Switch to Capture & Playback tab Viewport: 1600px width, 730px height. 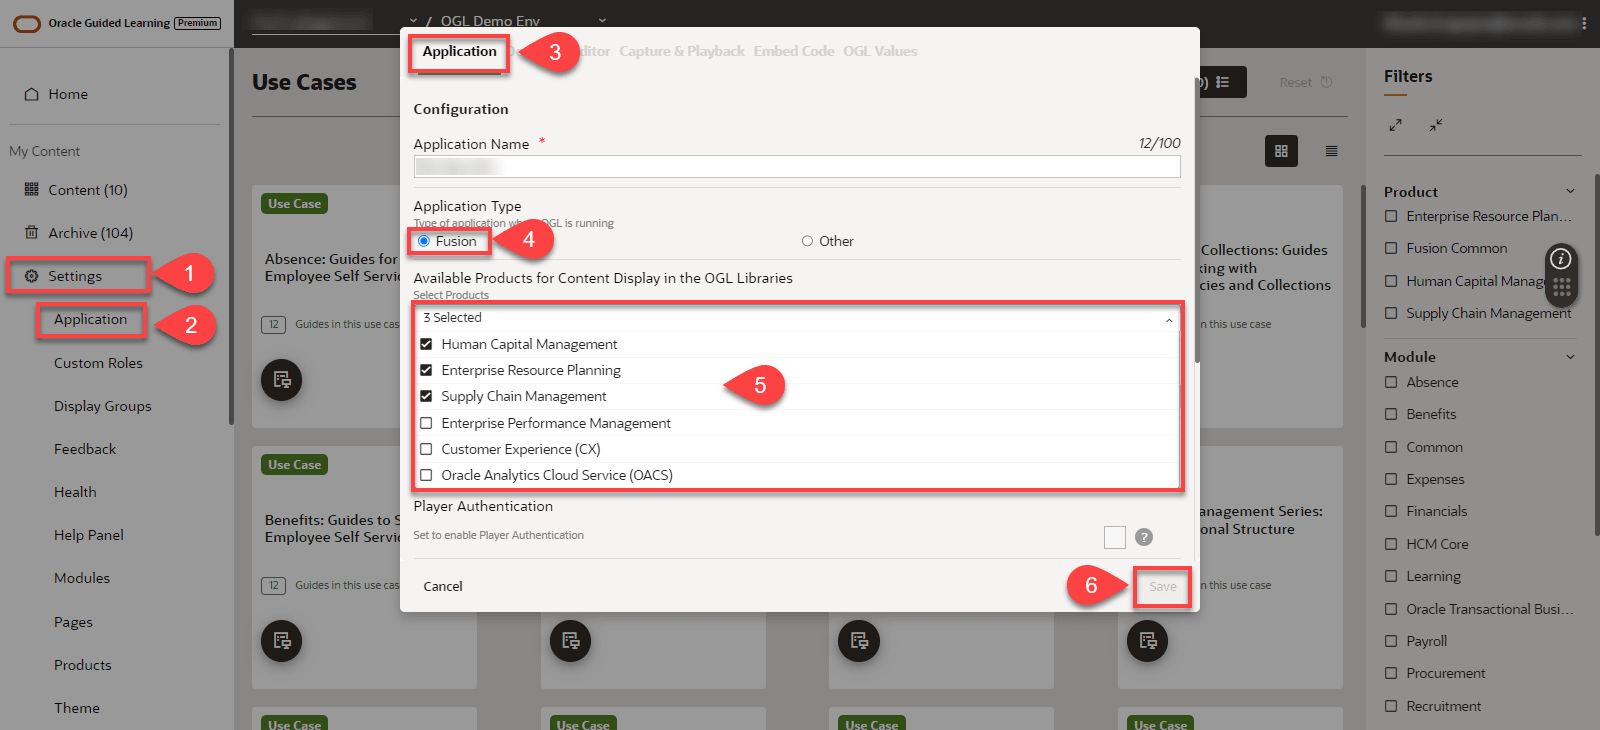click(681, 51)
